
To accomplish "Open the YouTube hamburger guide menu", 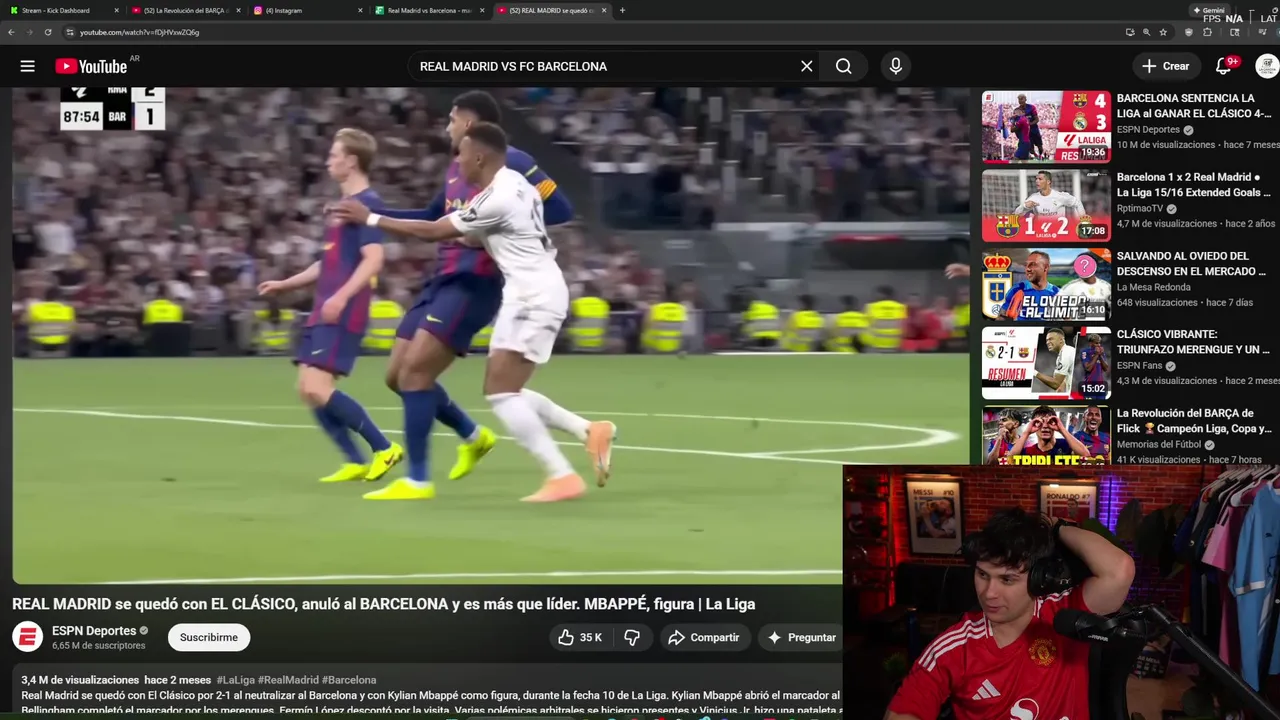I will click(27, 66).
